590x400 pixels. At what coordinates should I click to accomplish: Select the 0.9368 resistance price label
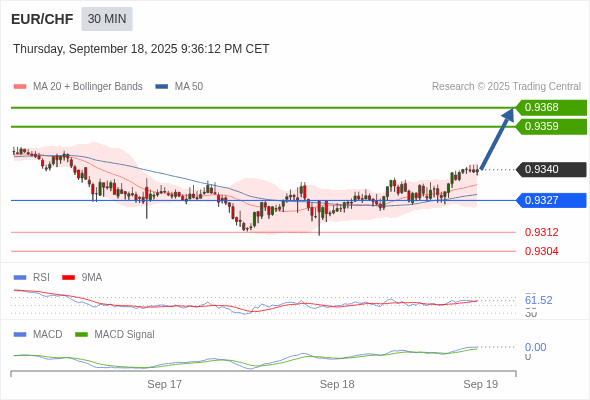tap(551, 108)
